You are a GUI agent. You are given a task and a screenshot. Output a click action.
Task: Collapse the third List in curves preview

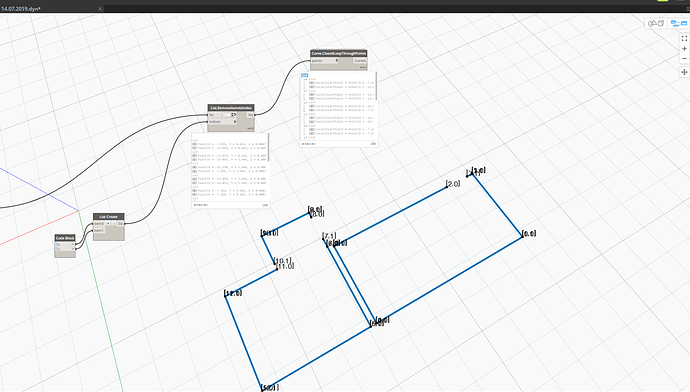coord(305,103)
